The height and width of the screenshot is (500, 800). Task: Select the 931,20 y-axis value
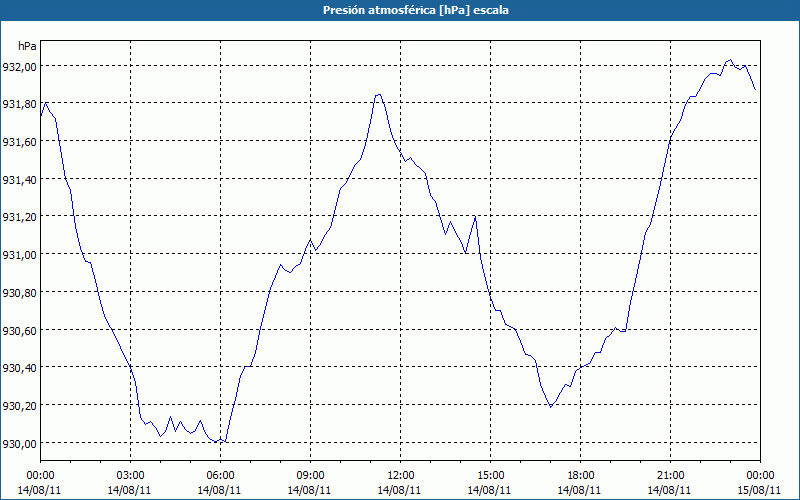(19, 217)
